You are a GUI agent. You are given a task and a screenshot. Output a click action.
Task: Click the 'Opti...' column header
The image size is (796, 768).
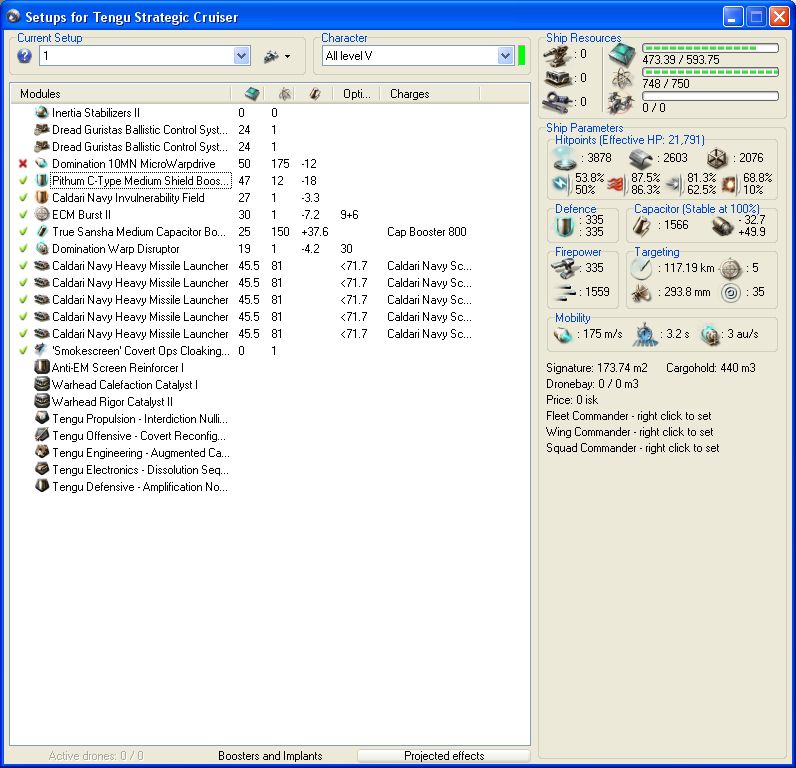coord(356,94)
